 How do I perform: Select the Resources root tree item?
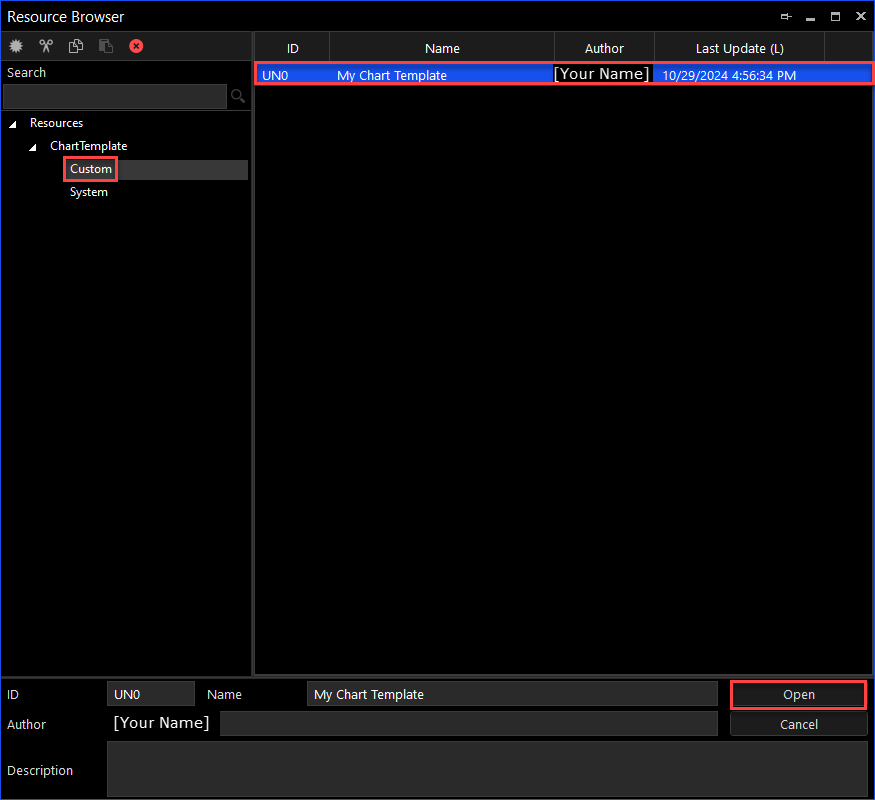tap(56, 123)
